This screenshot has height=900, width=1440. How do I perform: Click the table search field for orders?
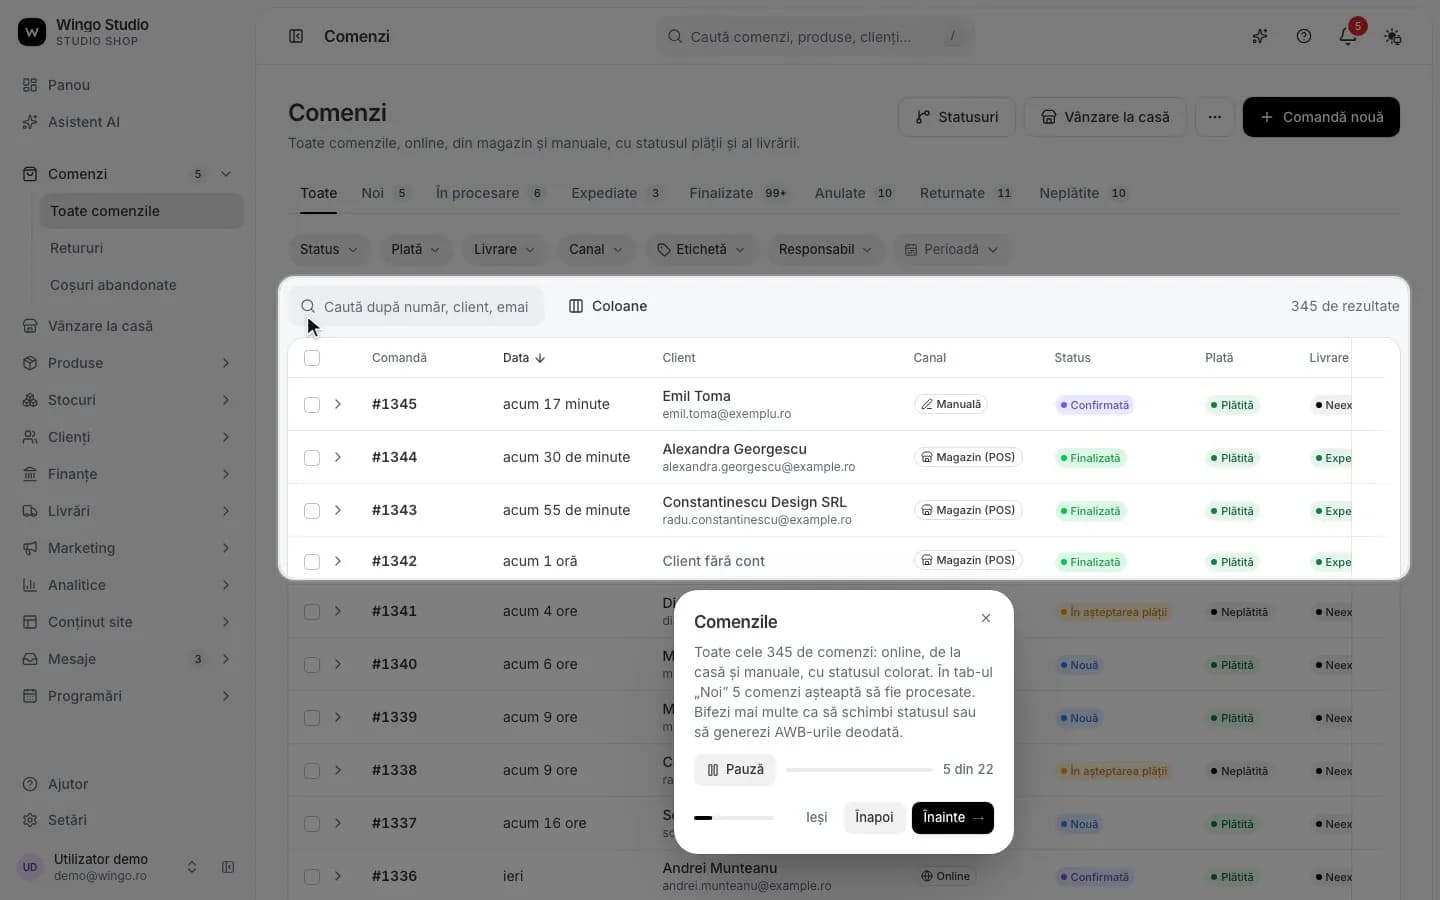[416, 306]
